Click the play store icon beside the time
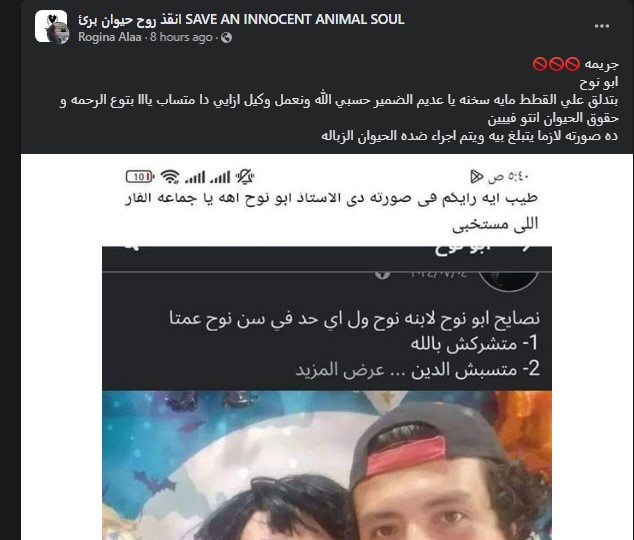Screen dimensions: 634x540 [477, 177]
